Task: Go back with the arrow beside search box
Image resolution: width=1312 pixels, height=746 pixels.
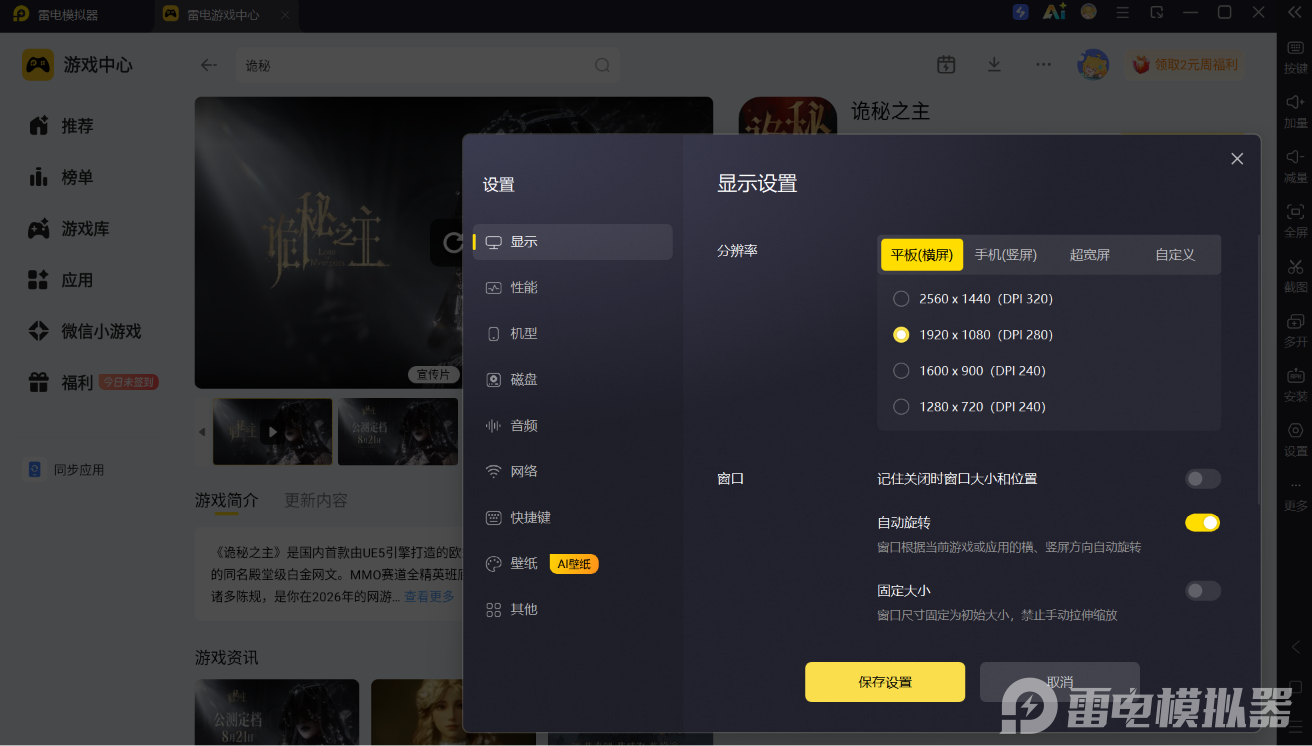Action: click(x=209, y=65)
